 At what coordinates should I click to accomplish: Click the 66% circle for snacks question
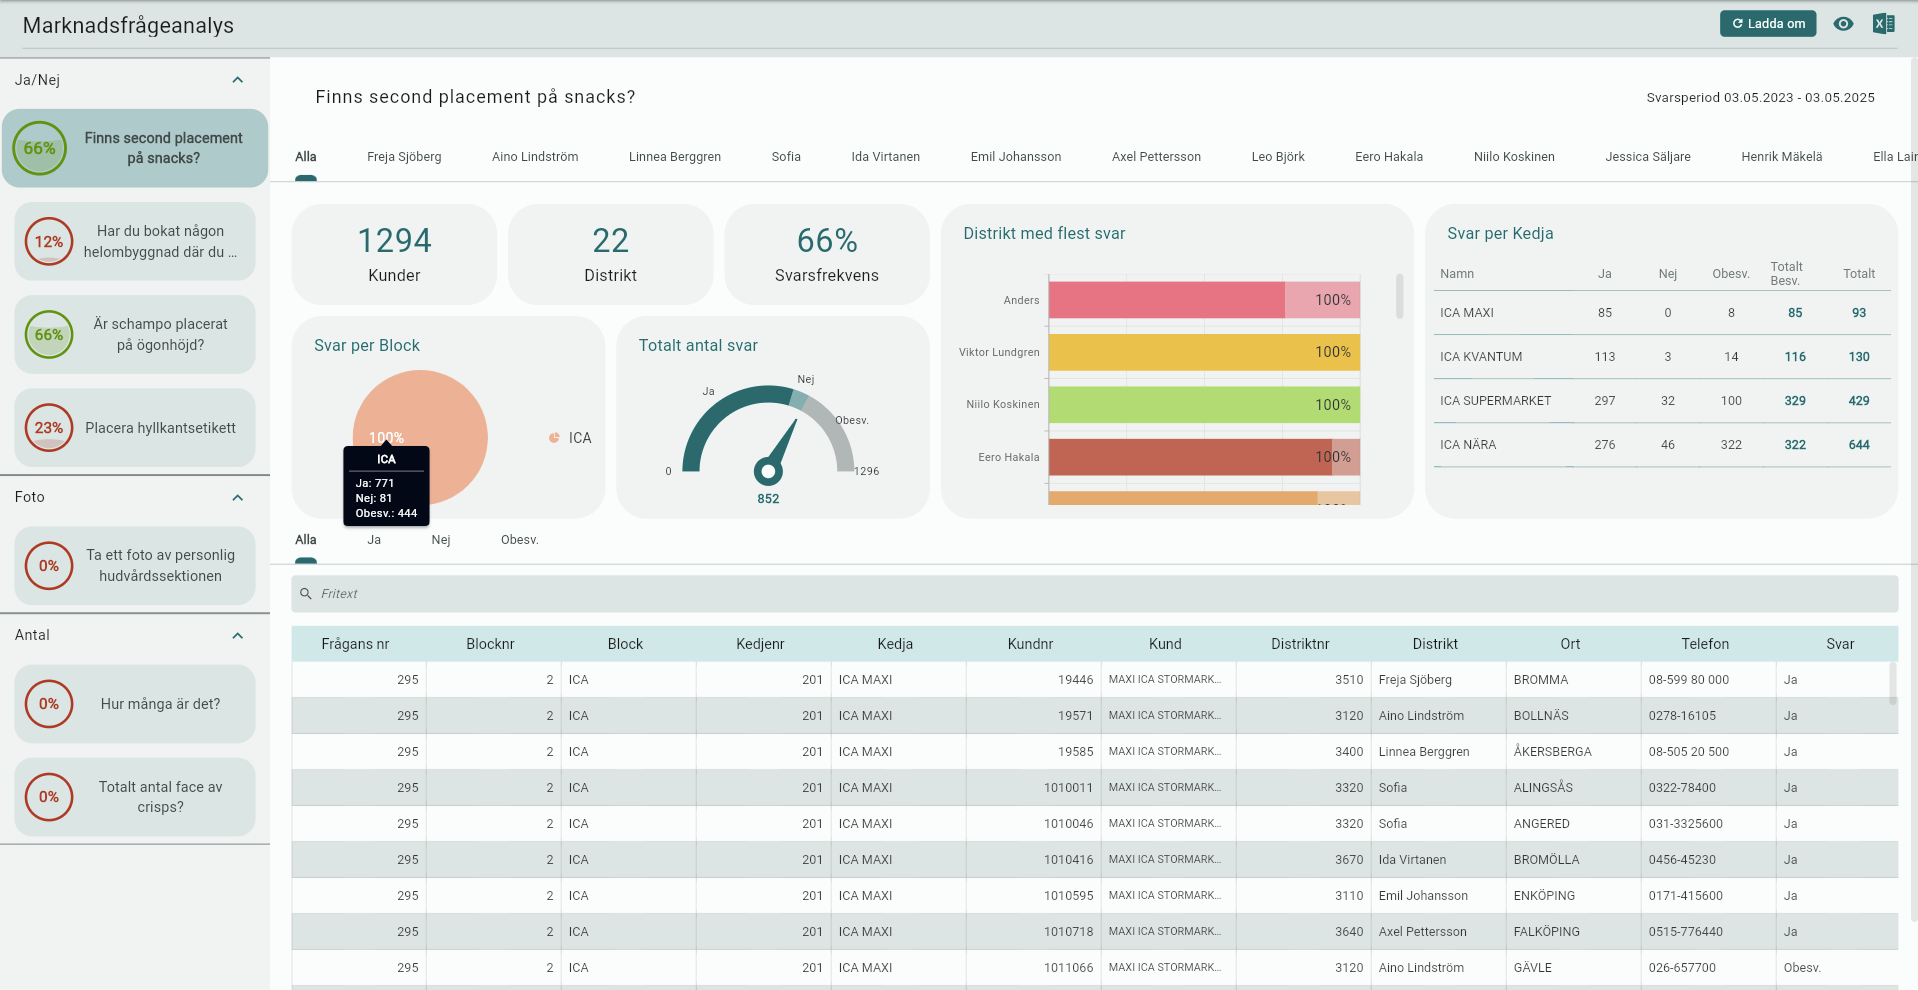click(39, 148)
